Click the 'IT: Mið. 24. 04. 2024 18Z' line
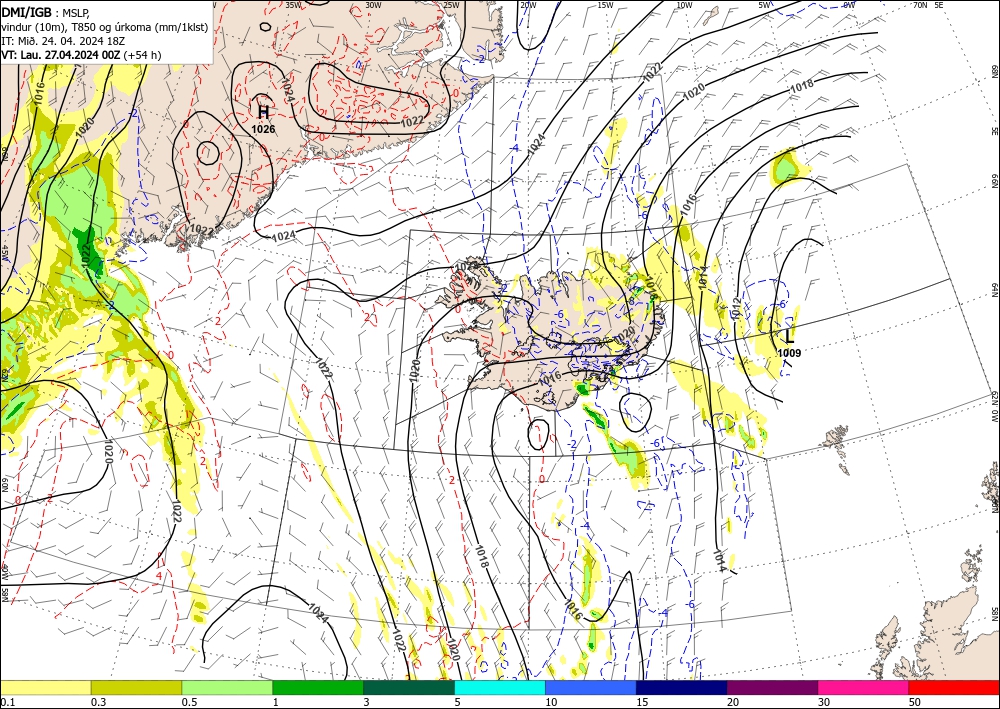Image resolution: width=1000 pixels, height=709 pixels. [64, 40]
